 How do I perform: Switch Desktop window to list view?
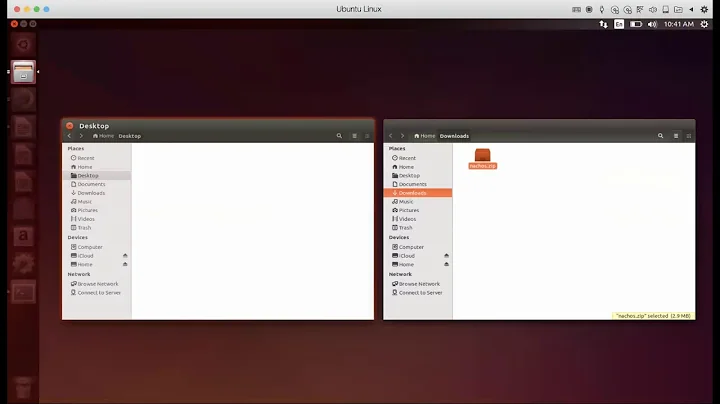pyautogui.click(x=354, y=136)
